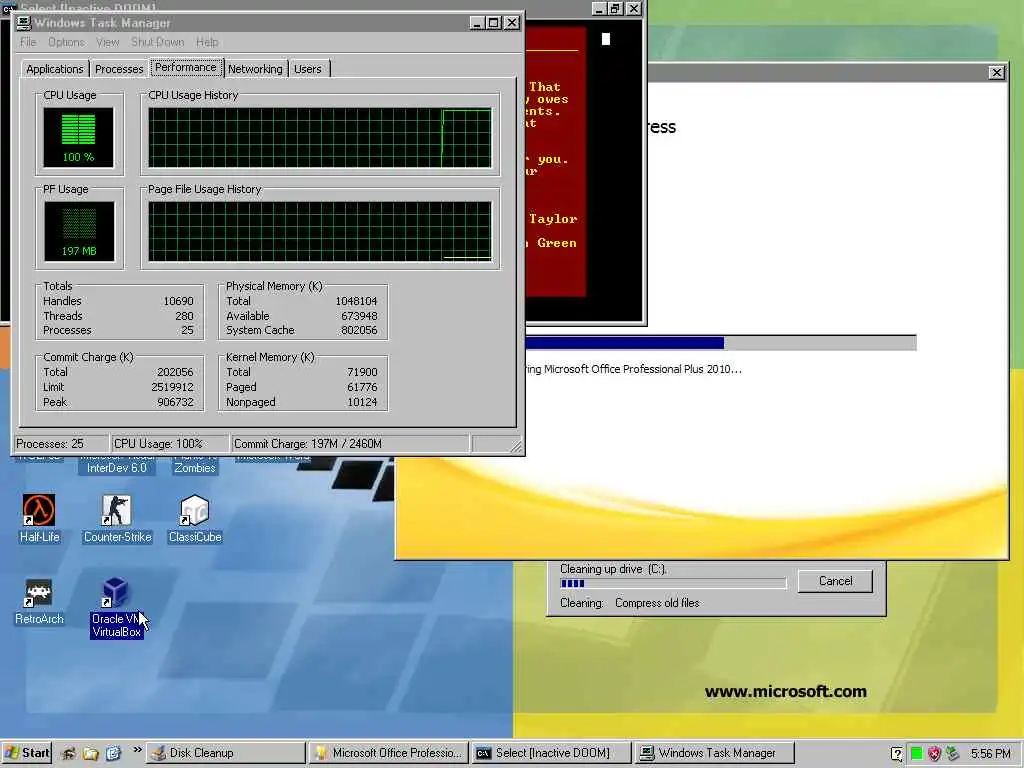This screenshot has height=768, width=1024.
Task: Open the Start menu
Action: (26, 753)
